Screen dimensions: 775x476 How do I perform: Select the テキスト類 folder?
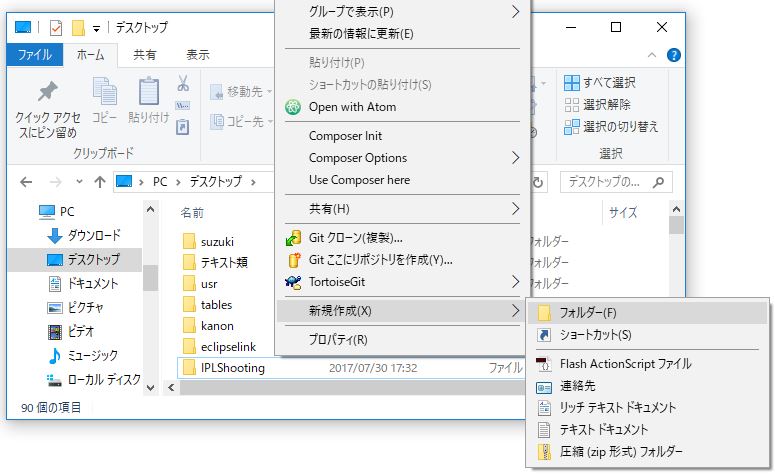215,262
